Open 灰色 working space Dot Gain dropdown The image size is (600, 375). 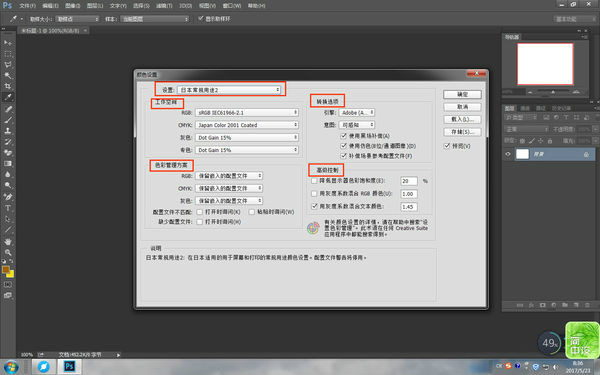tap(247, 137)
